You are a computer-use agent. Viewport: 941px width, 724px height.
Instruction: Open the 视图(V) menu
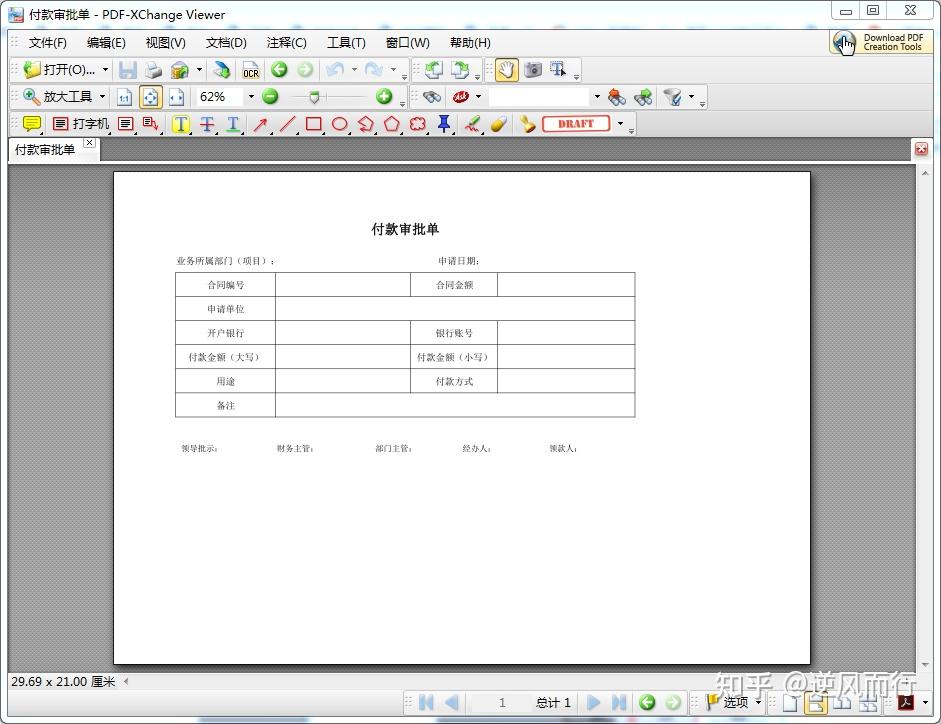click(166, 43)
